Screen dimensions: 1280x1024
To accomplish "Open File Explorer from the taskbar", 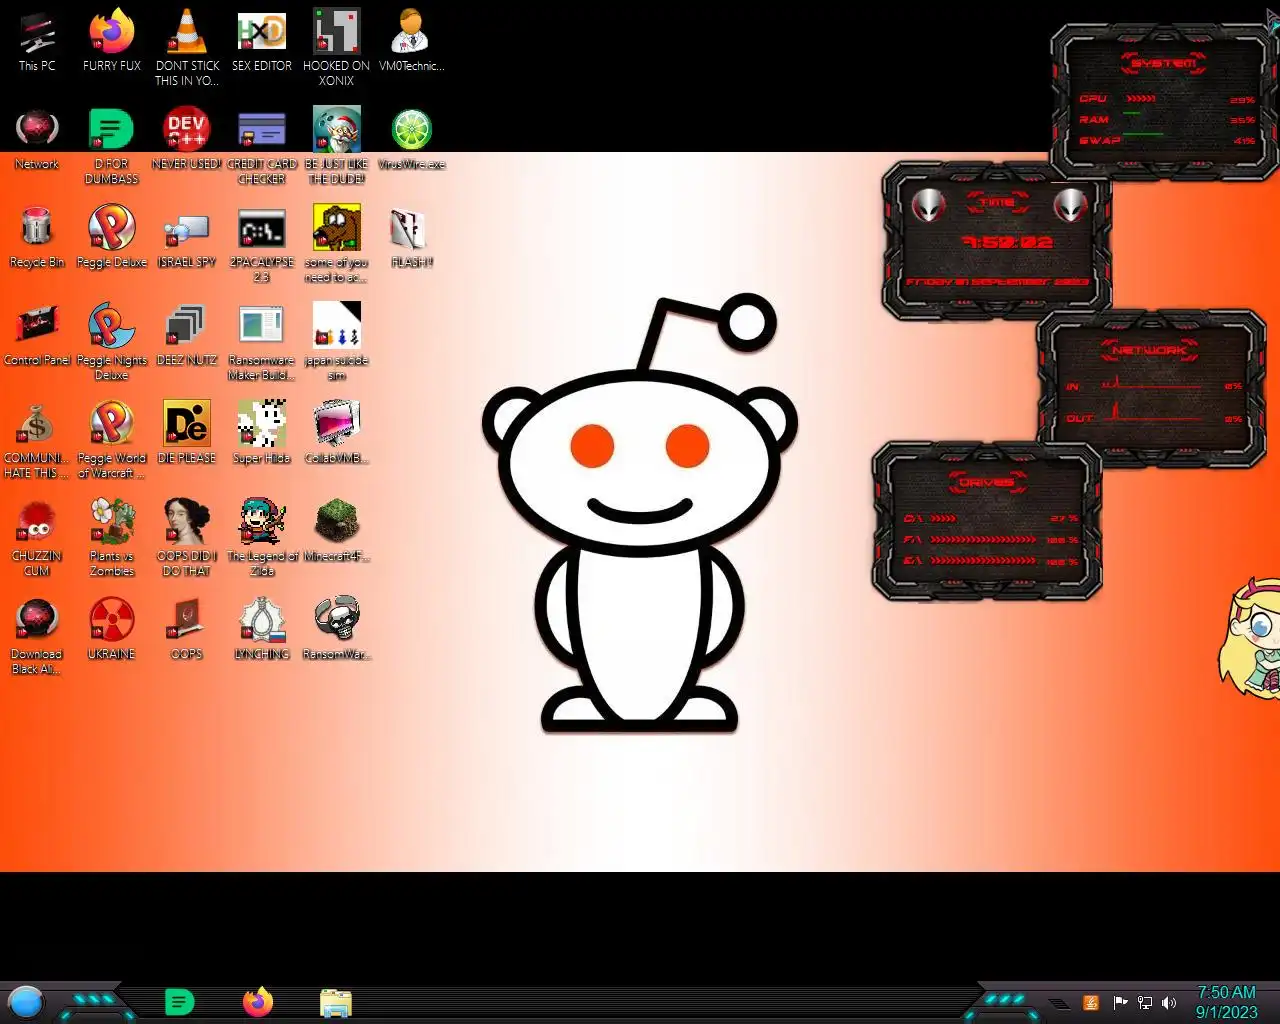I will coord(336,1002).
